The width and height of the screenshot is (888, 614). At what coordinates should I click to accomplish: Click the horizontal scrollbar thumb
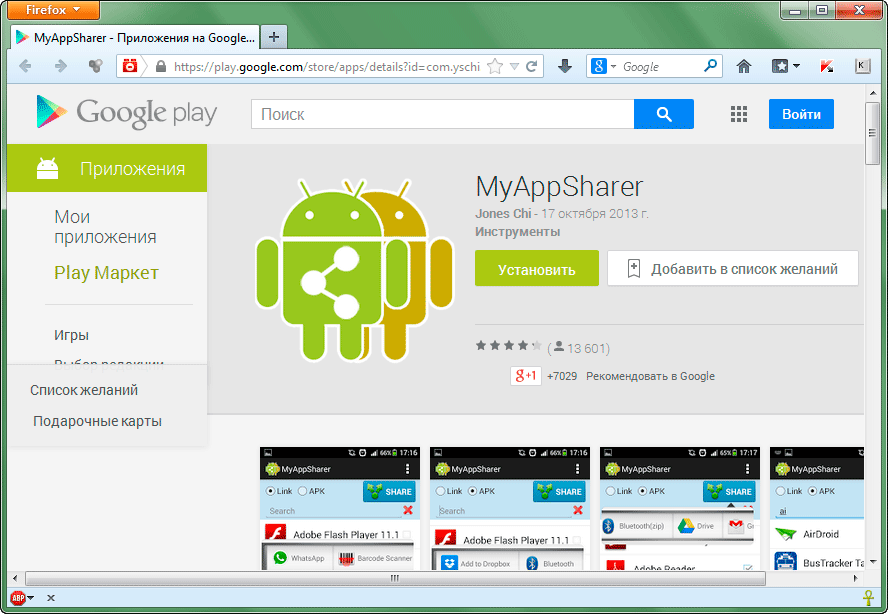395,578
